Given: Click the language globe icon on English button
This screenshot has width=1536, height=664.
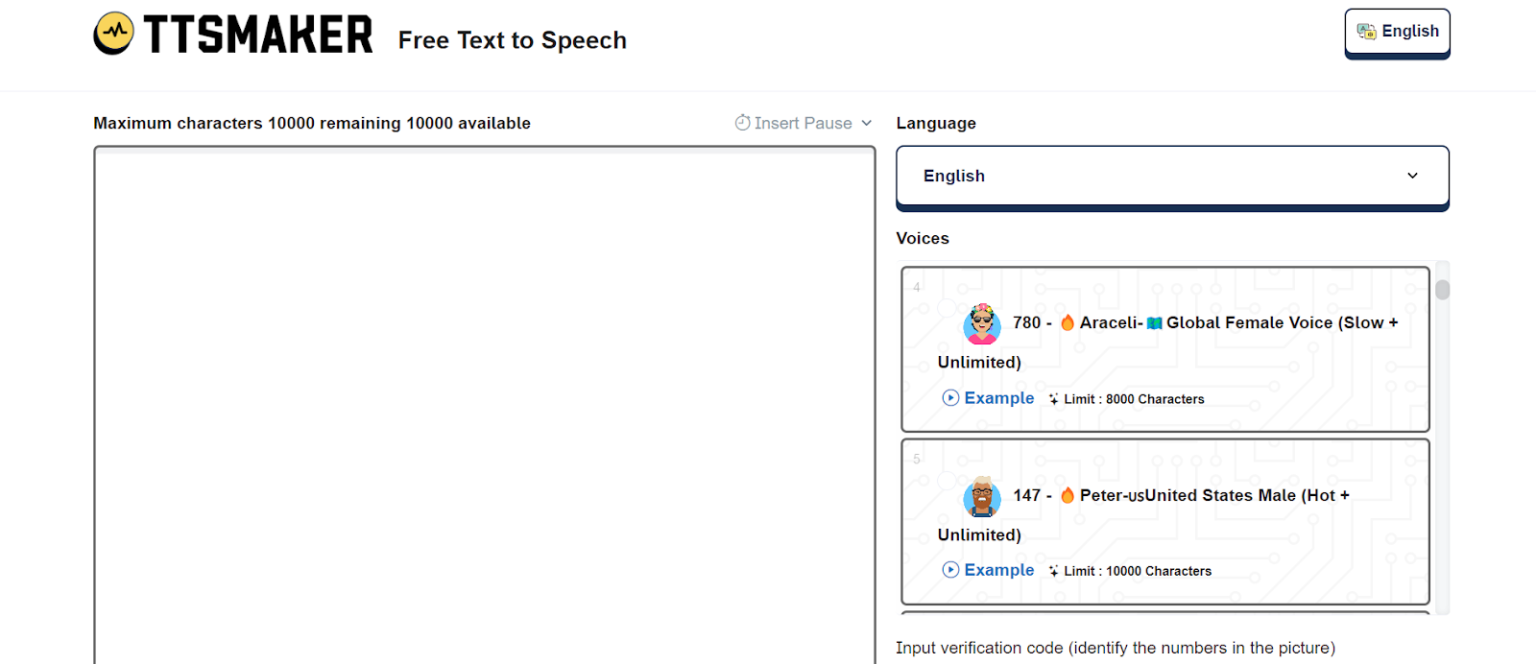Looking at the screenshot, I should pyautogui.click(x=1367, y=31).
